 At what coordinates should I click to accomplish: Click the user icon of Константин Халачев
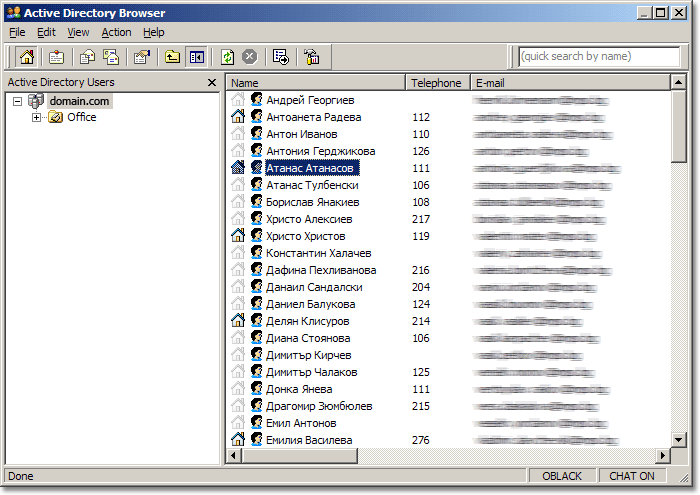click(x=256, y=252)
